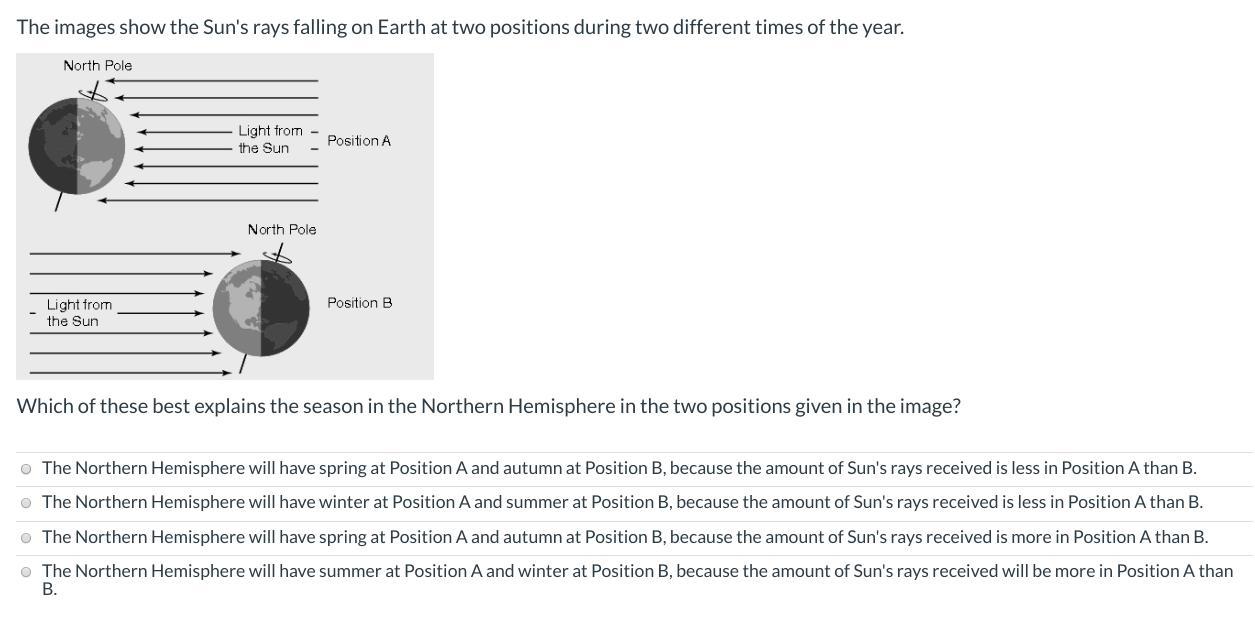Click the lower 'North Pole' label

(x=281, y=230)
